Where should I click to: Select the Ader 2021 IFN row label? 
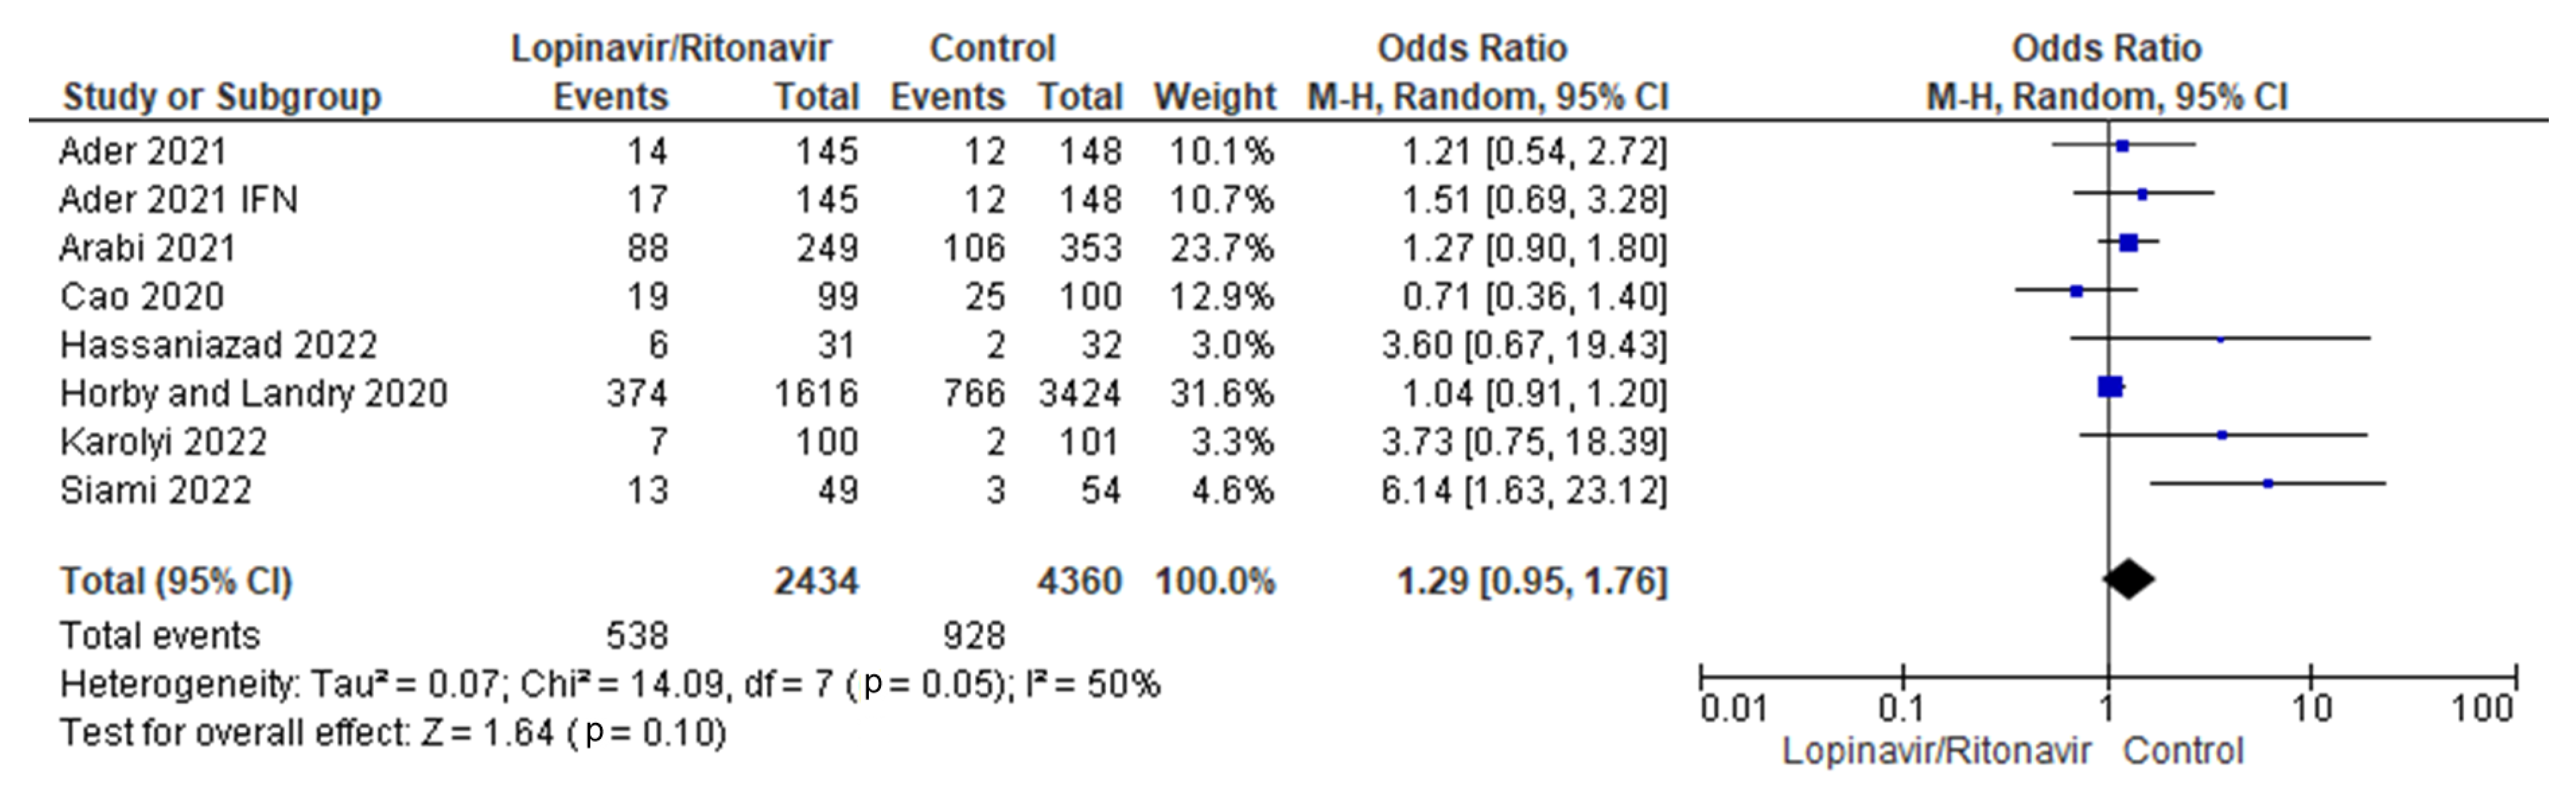178,200
